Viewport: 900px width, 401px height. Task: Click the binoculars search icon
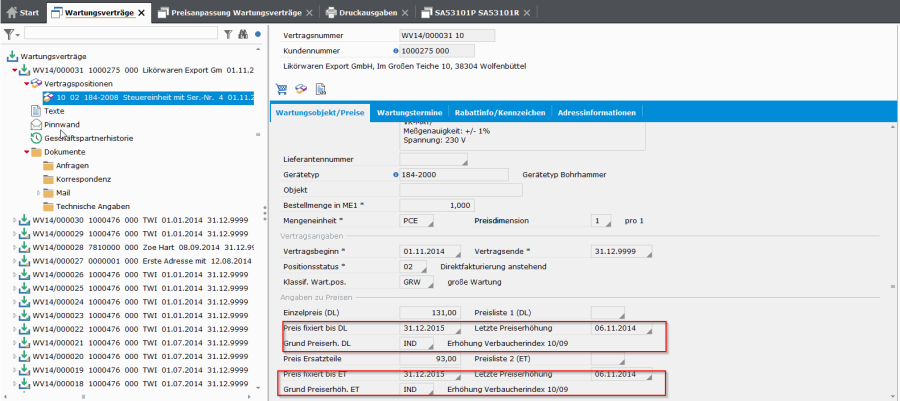coord(243,34)
